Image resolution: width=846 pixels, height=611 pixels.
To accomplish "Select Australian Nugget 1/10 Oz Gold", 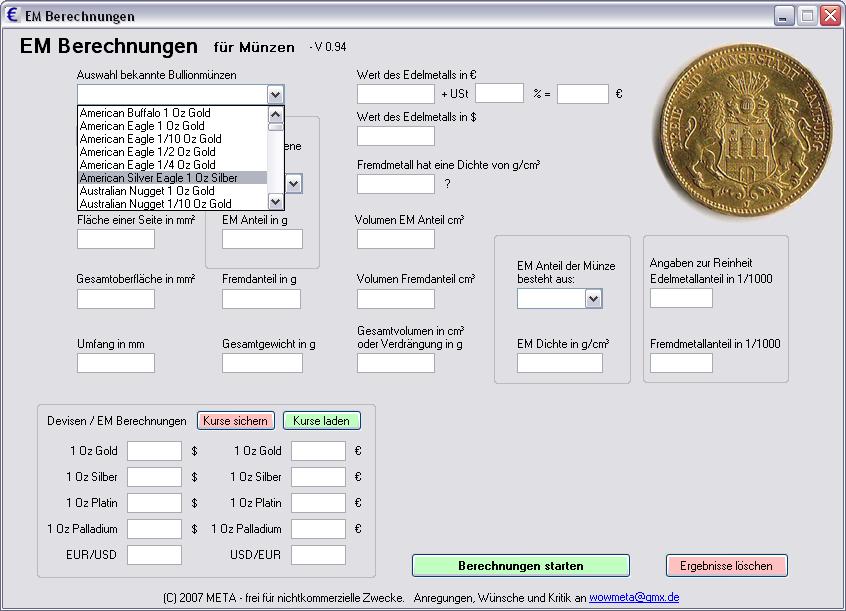I will tap(173, 203).
